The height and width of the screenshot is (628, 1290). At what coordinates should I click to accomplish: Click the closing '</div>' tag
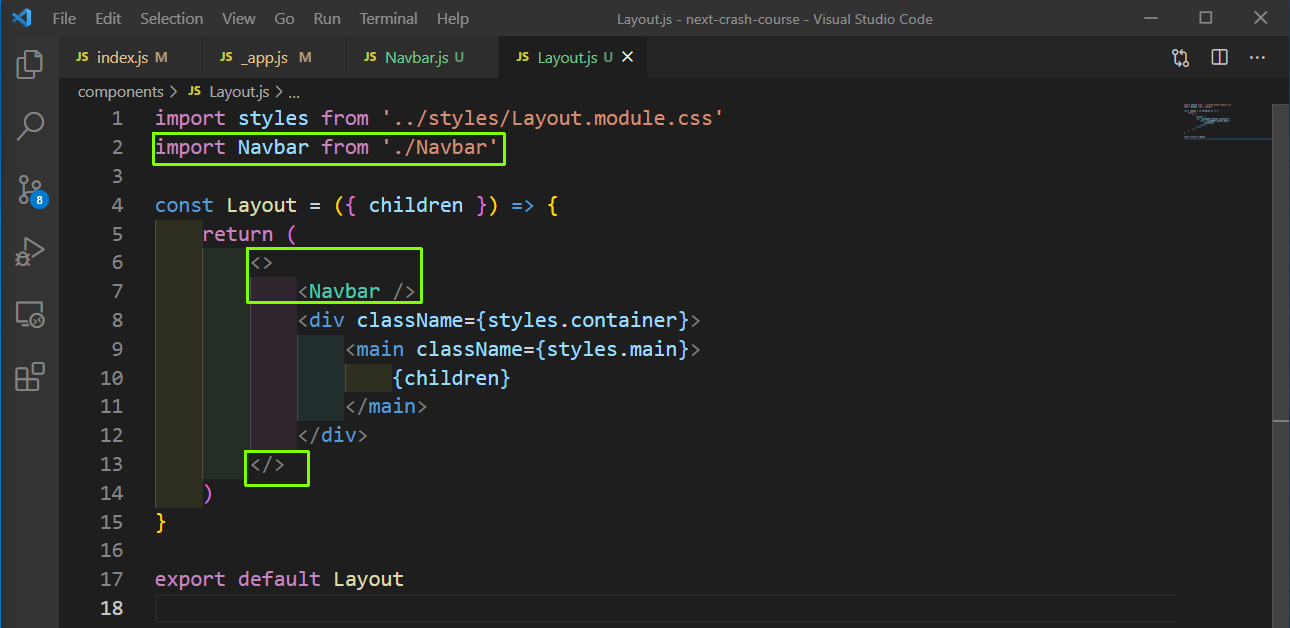click(x=333, y=436)
